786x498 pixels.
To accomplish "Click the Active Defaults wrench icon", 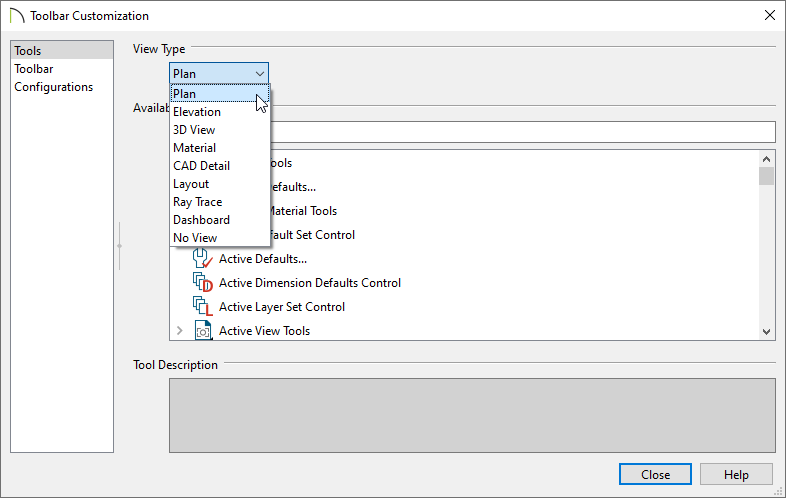I will 203,259.
